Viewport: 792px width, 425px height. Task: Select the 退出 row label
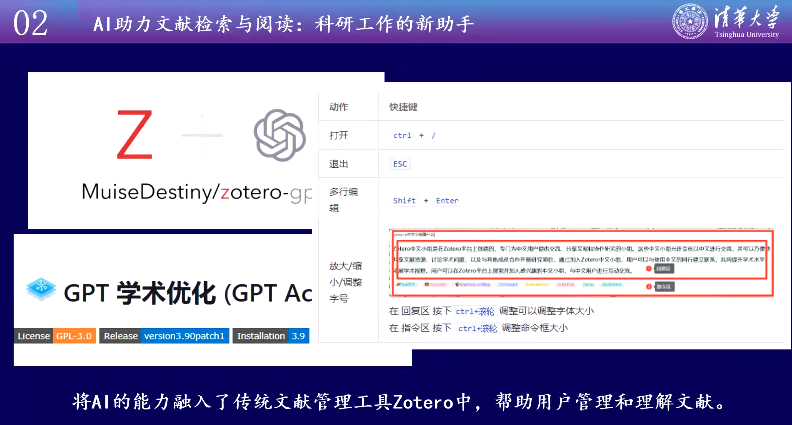point(338,164)
